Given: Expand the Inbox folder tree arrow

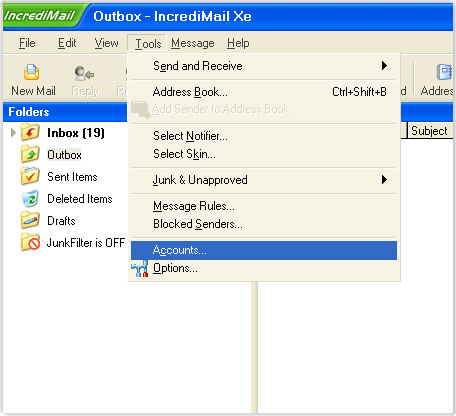Looking at the screenshot, I should click(13, 133).
